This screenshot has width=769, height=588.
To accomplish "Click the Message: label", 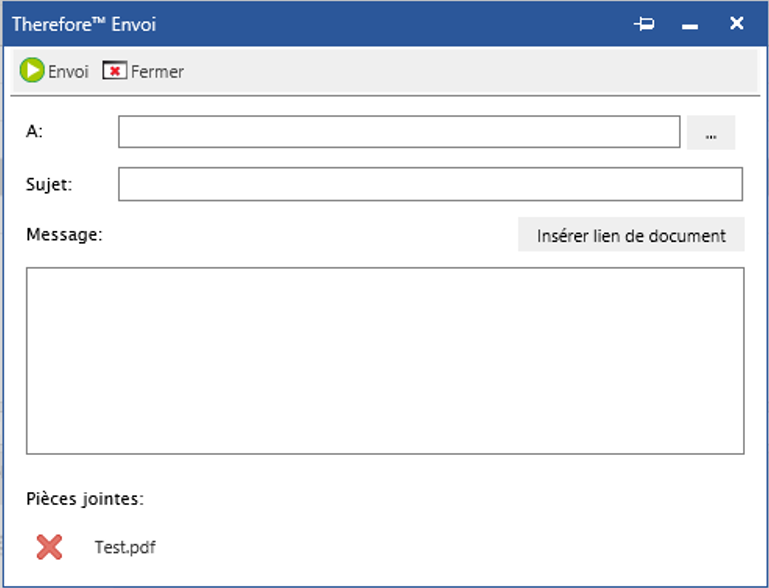I will [x=64, y=235].
